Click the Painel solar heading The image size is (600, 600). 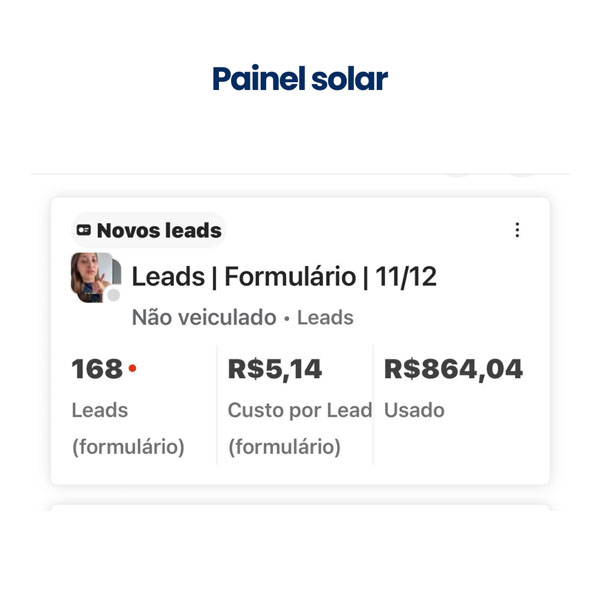click(300, 79)
